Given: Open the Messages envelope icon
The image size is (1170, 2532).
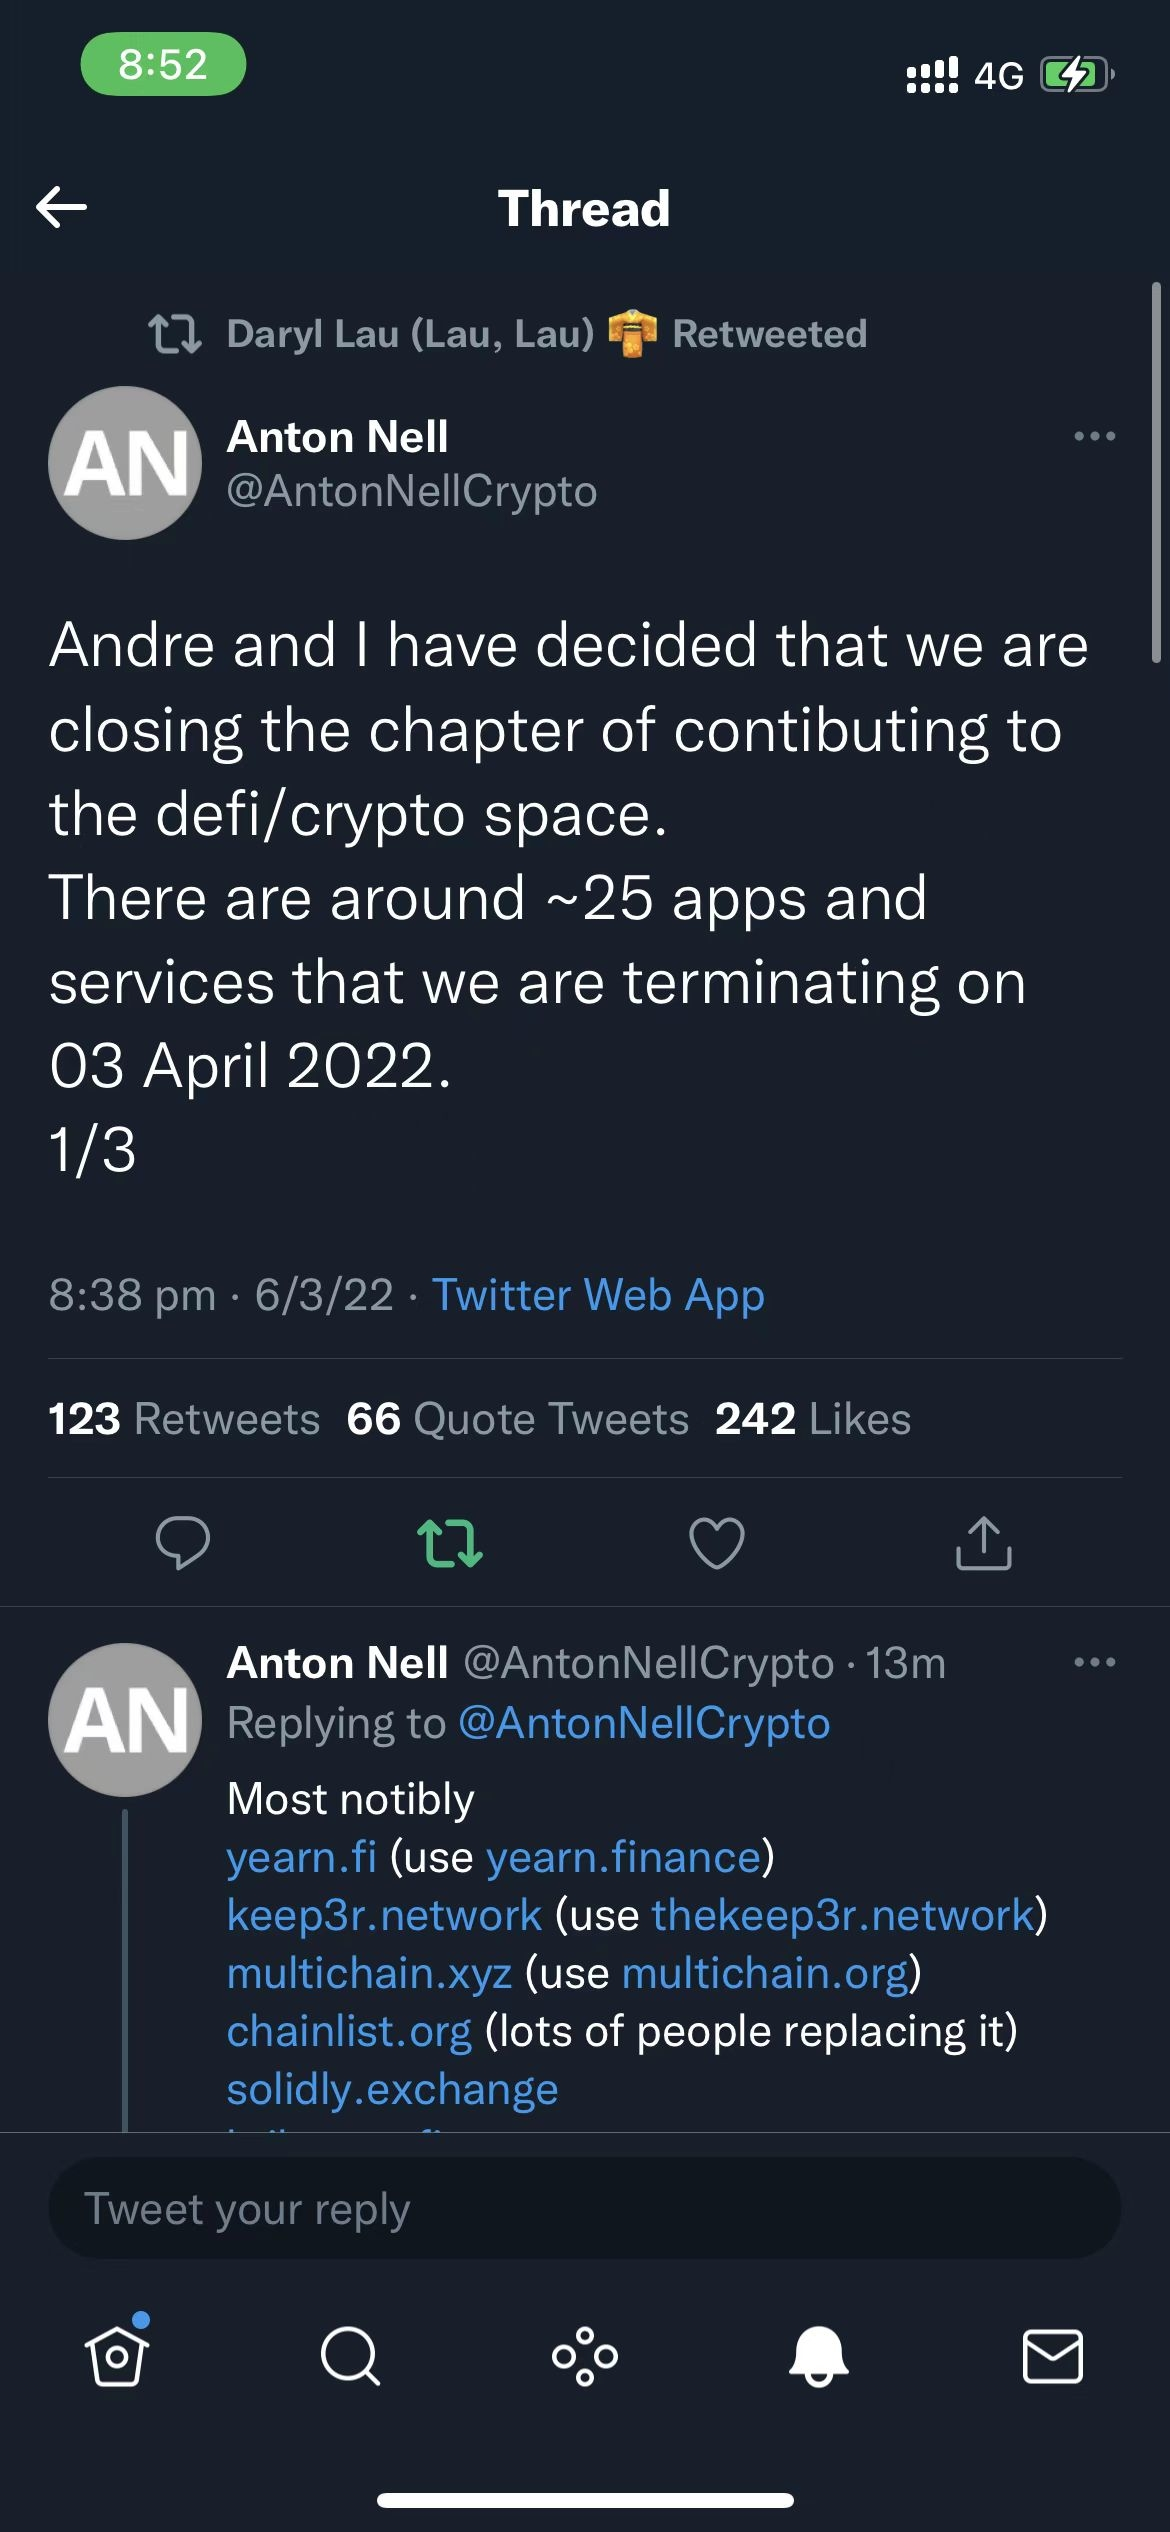Looking at the screenshot, I should 1053,2356.
